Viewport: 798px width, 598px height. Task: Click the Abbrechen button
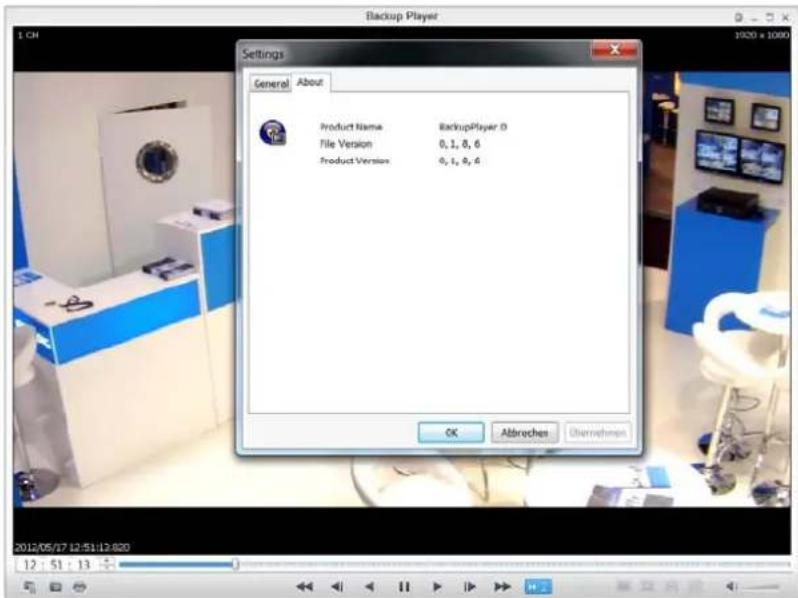tap(525, 433)
